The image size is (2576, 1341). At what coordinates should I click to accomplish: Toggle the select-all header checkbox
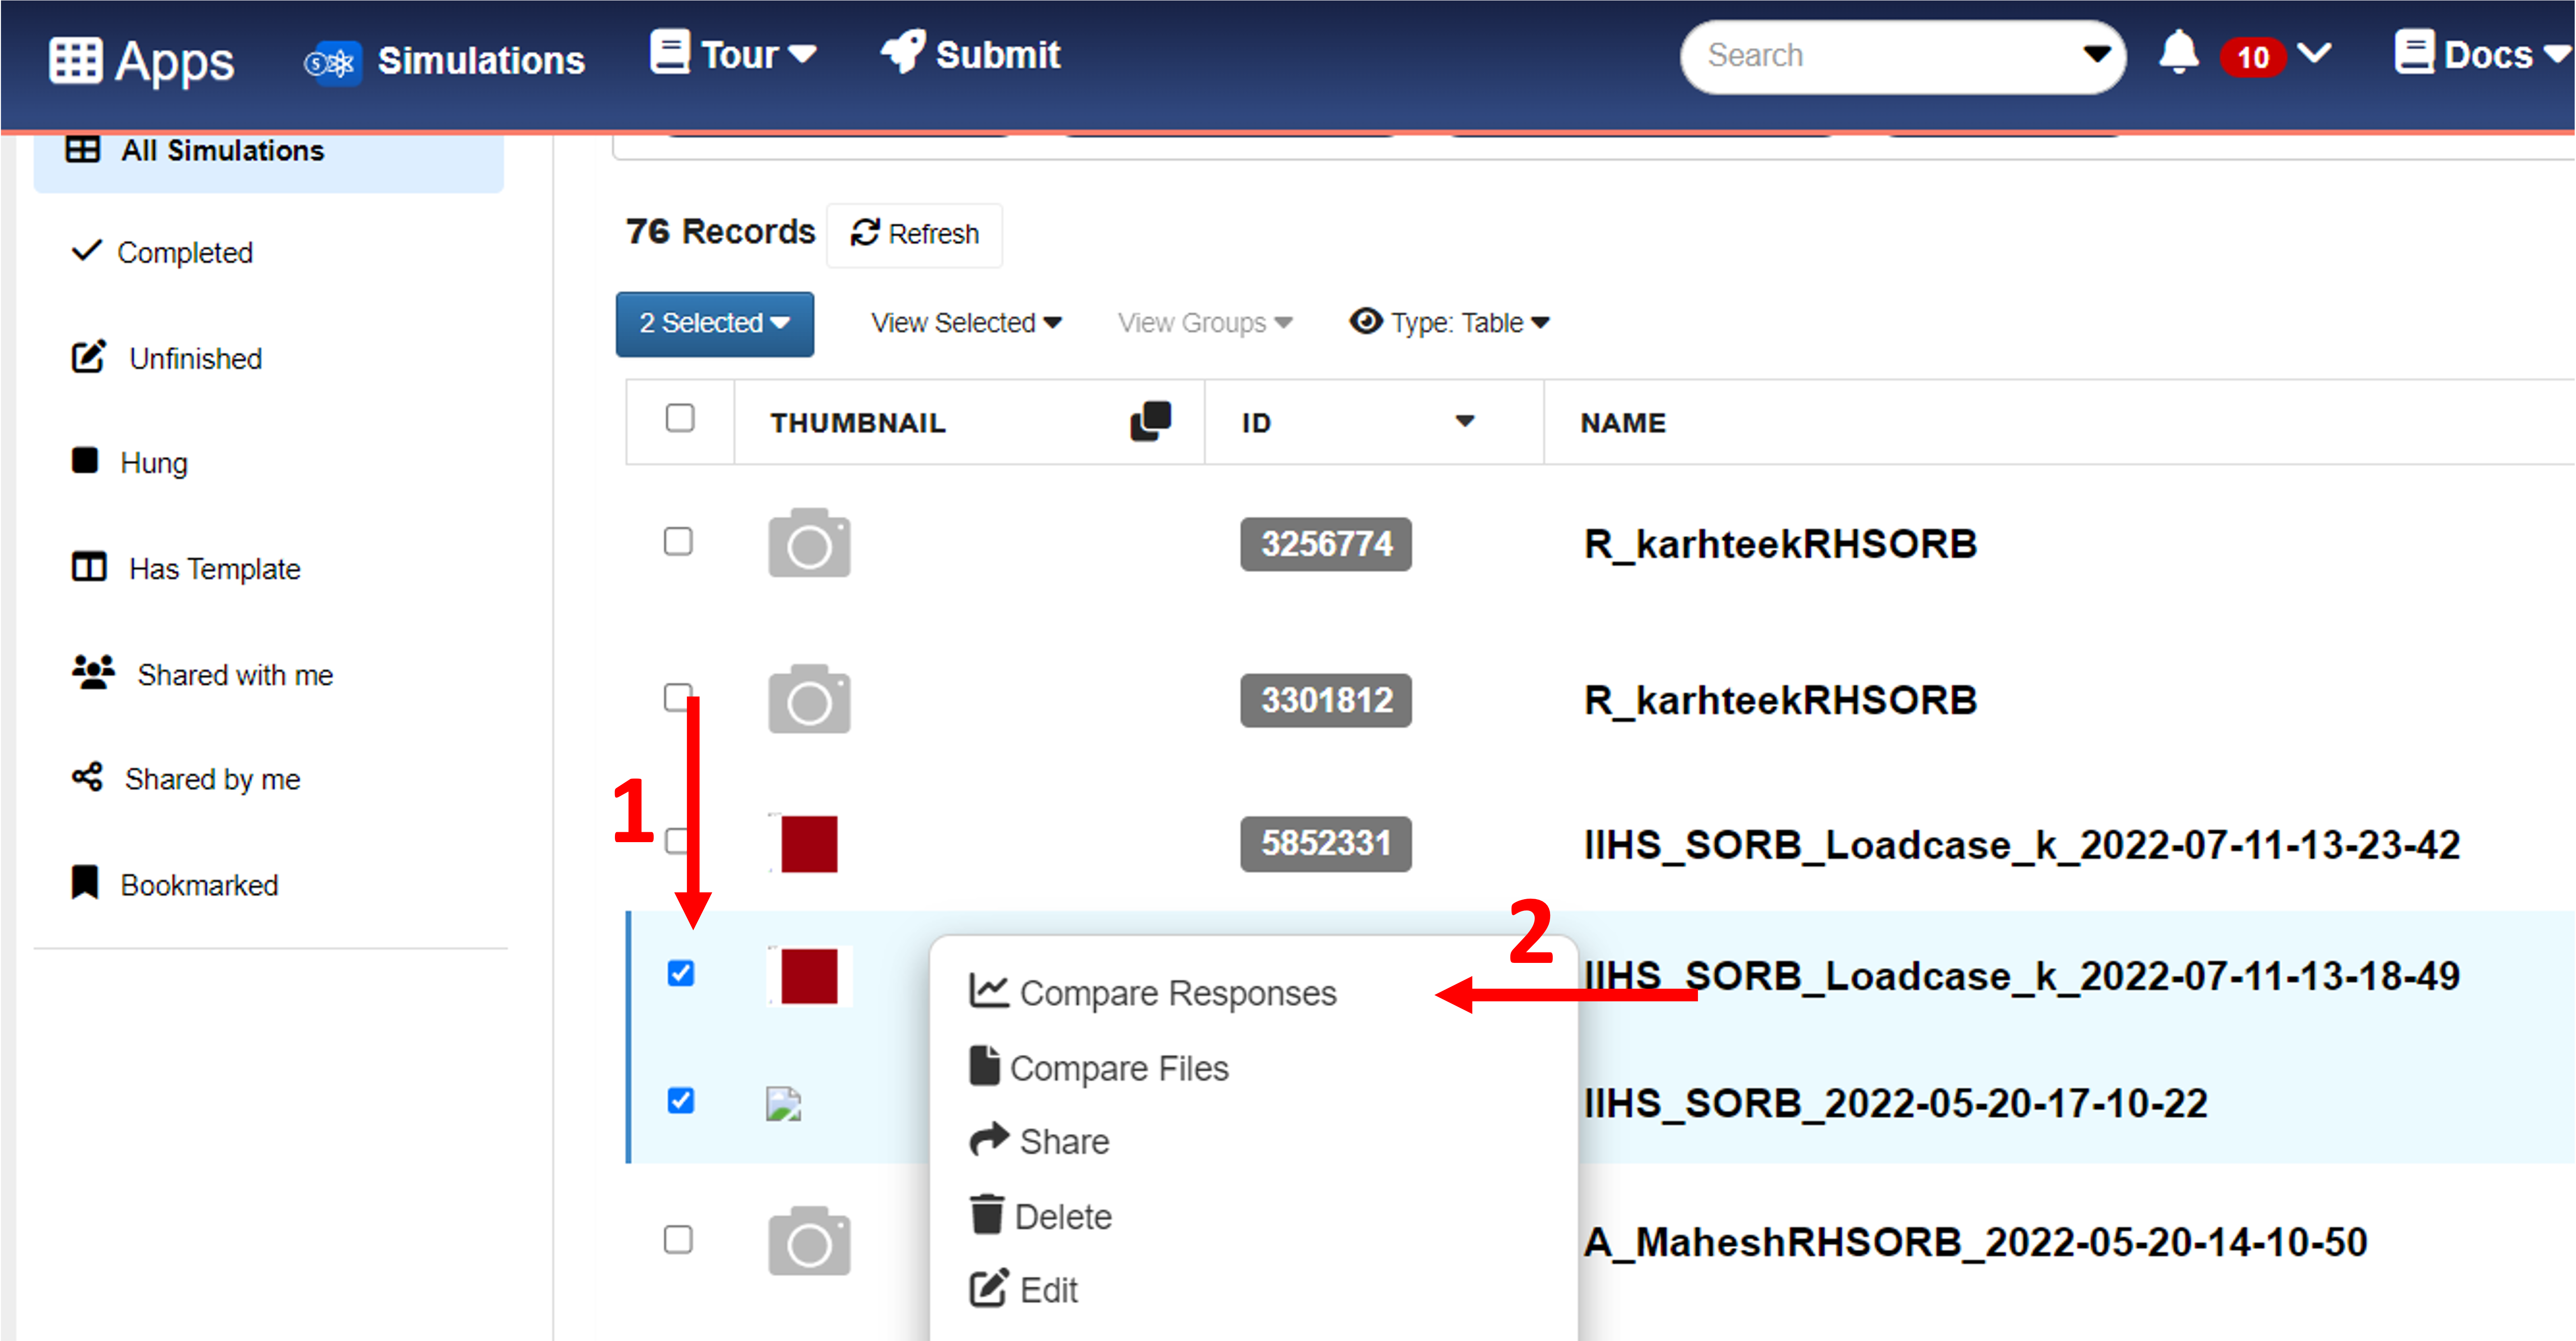coord(680,417)
